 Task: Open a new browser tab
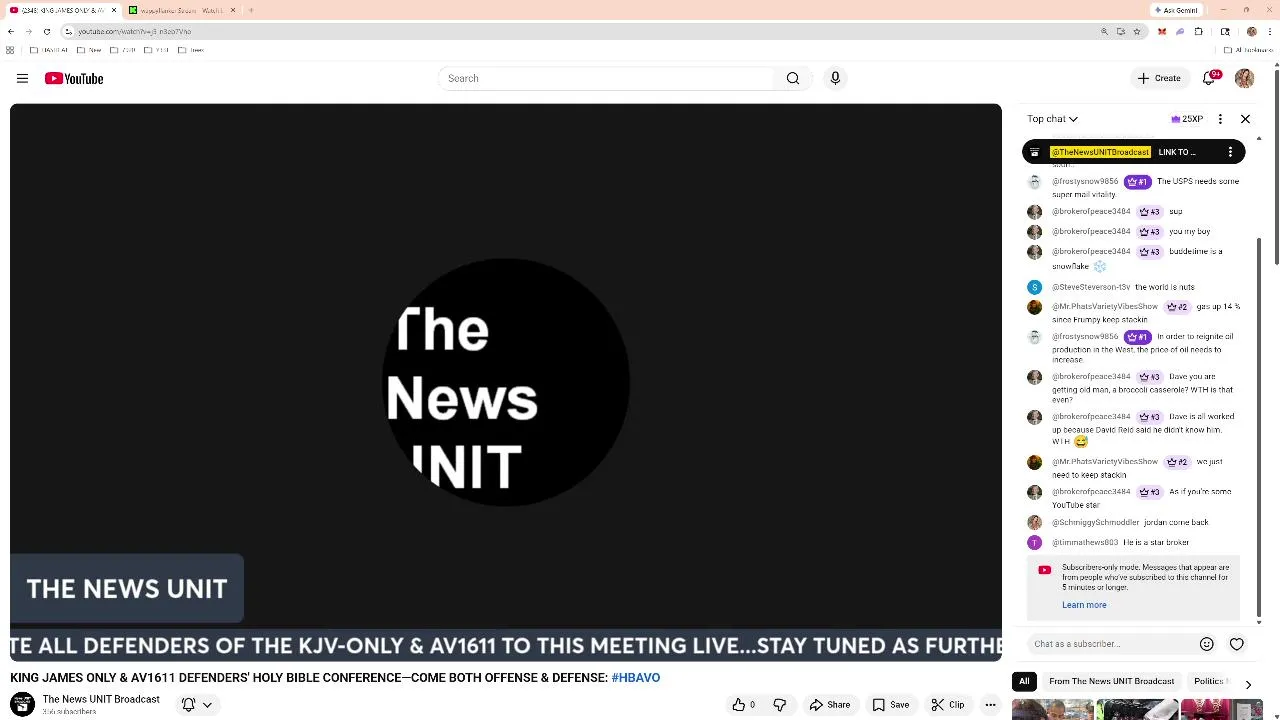[251, 10]
